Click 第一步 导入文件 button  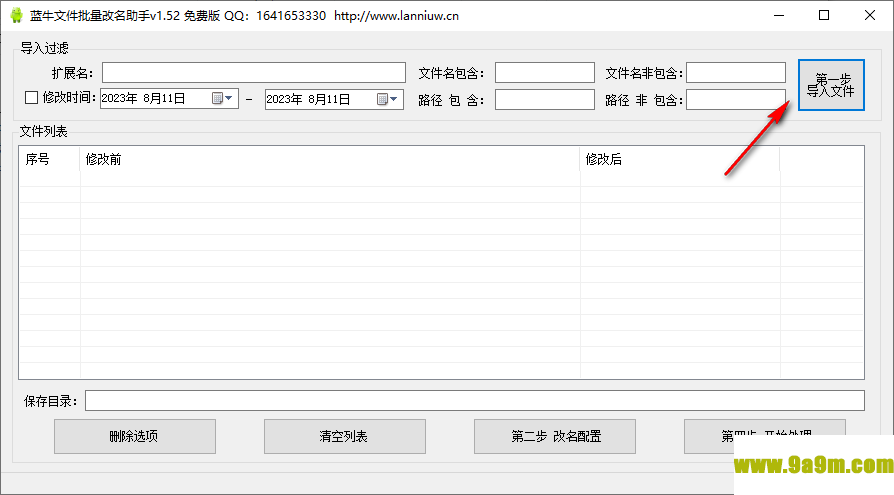(x=831, y=85)
